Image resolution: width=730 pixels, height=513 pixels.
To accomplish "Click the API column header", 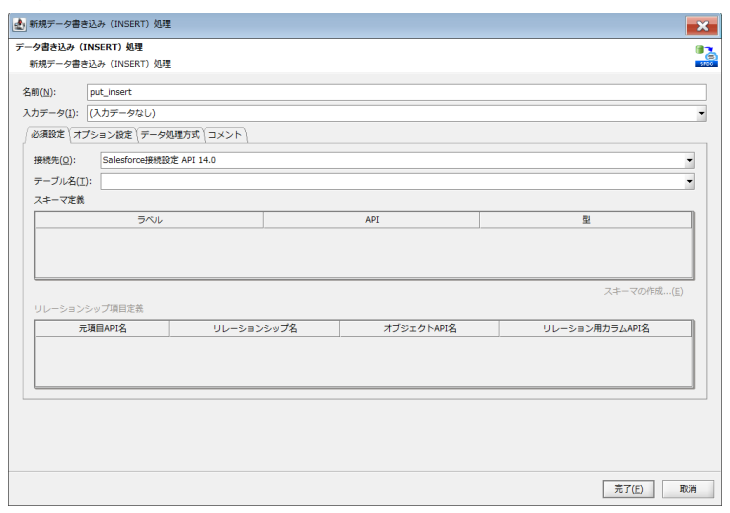I will [371, 220].
